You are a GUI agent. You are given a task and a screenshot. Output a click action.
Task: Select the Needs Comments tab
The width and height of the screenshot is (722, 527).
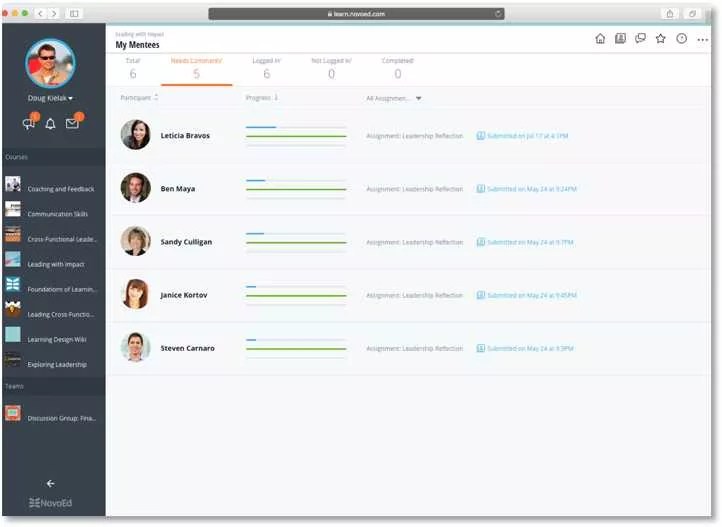pyautogui.click(x=197, y=69)
